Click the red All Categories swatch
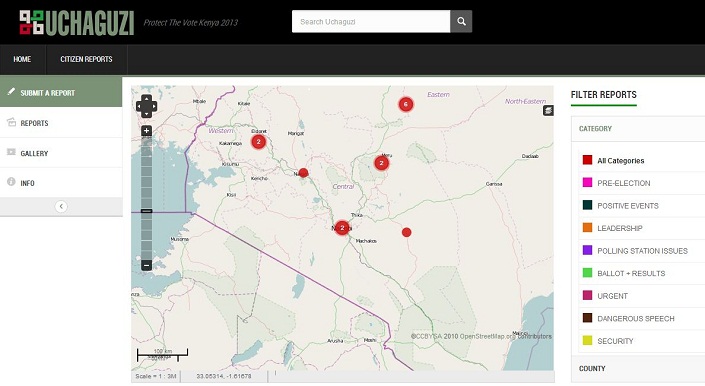This screenshot has height=386, width=705. tap(587, 160)
